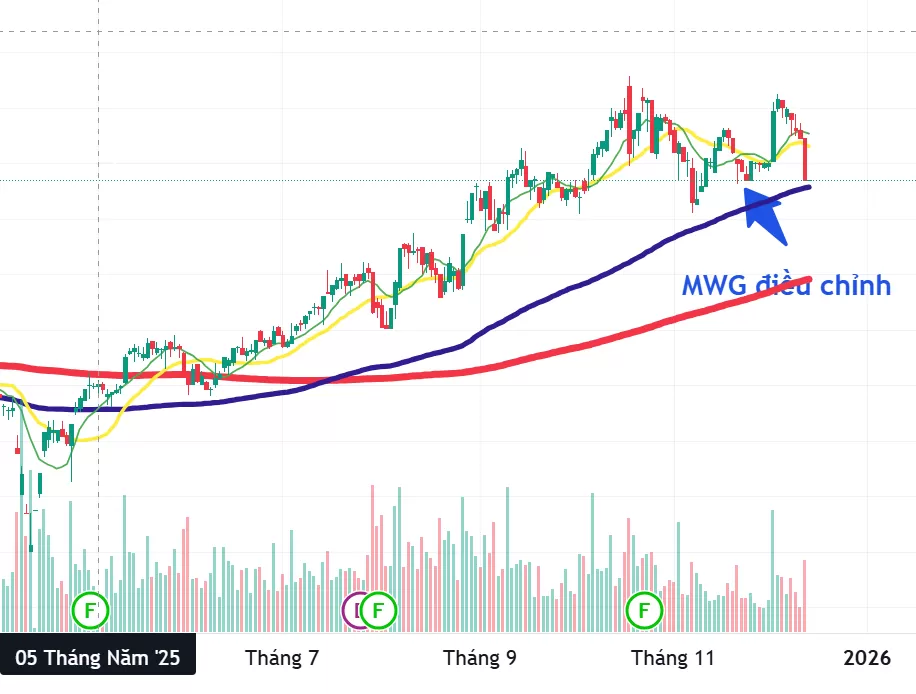Viewport: 916px width, 694px height.
Task: Click the '2026' time axis label
Action: [x=866, y=658]
